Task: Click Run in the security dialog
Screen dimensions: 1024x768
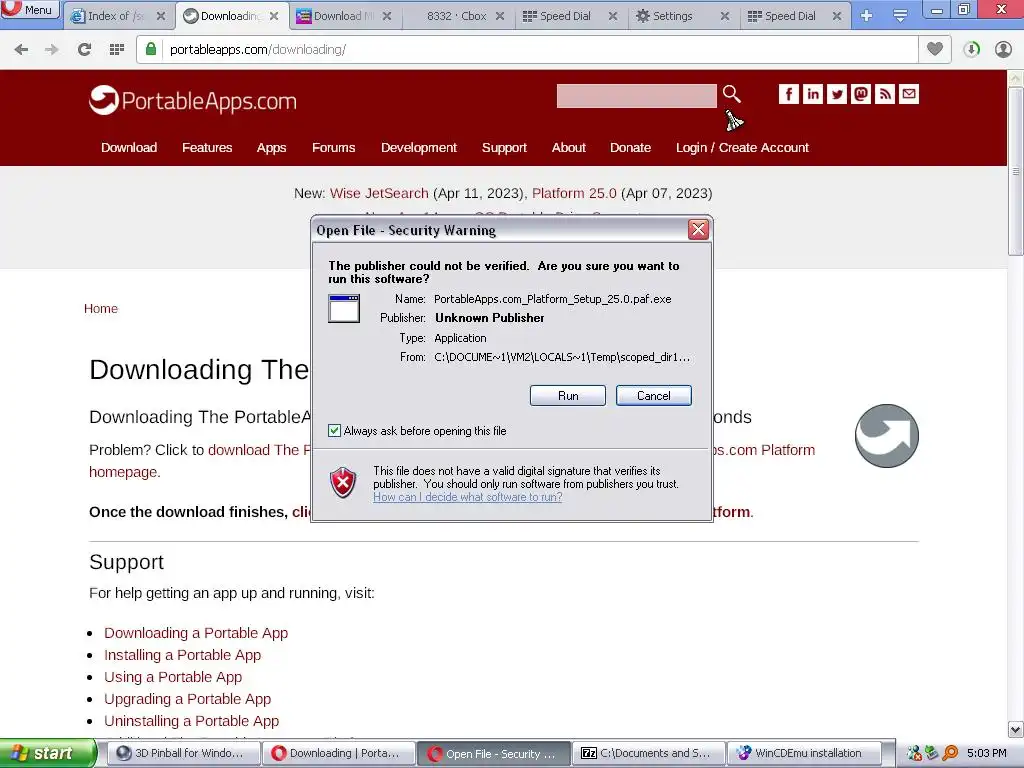Action: pyautogui.click(x=568, y=395)
